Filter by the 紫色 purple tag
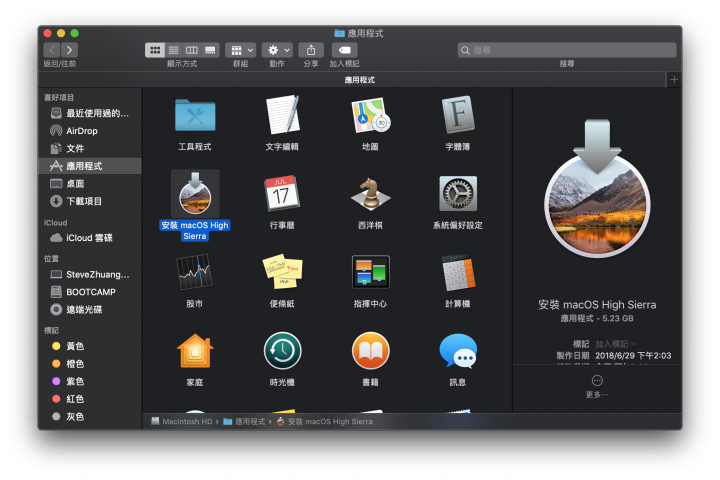The image size is (720, 480). (90, 381)
